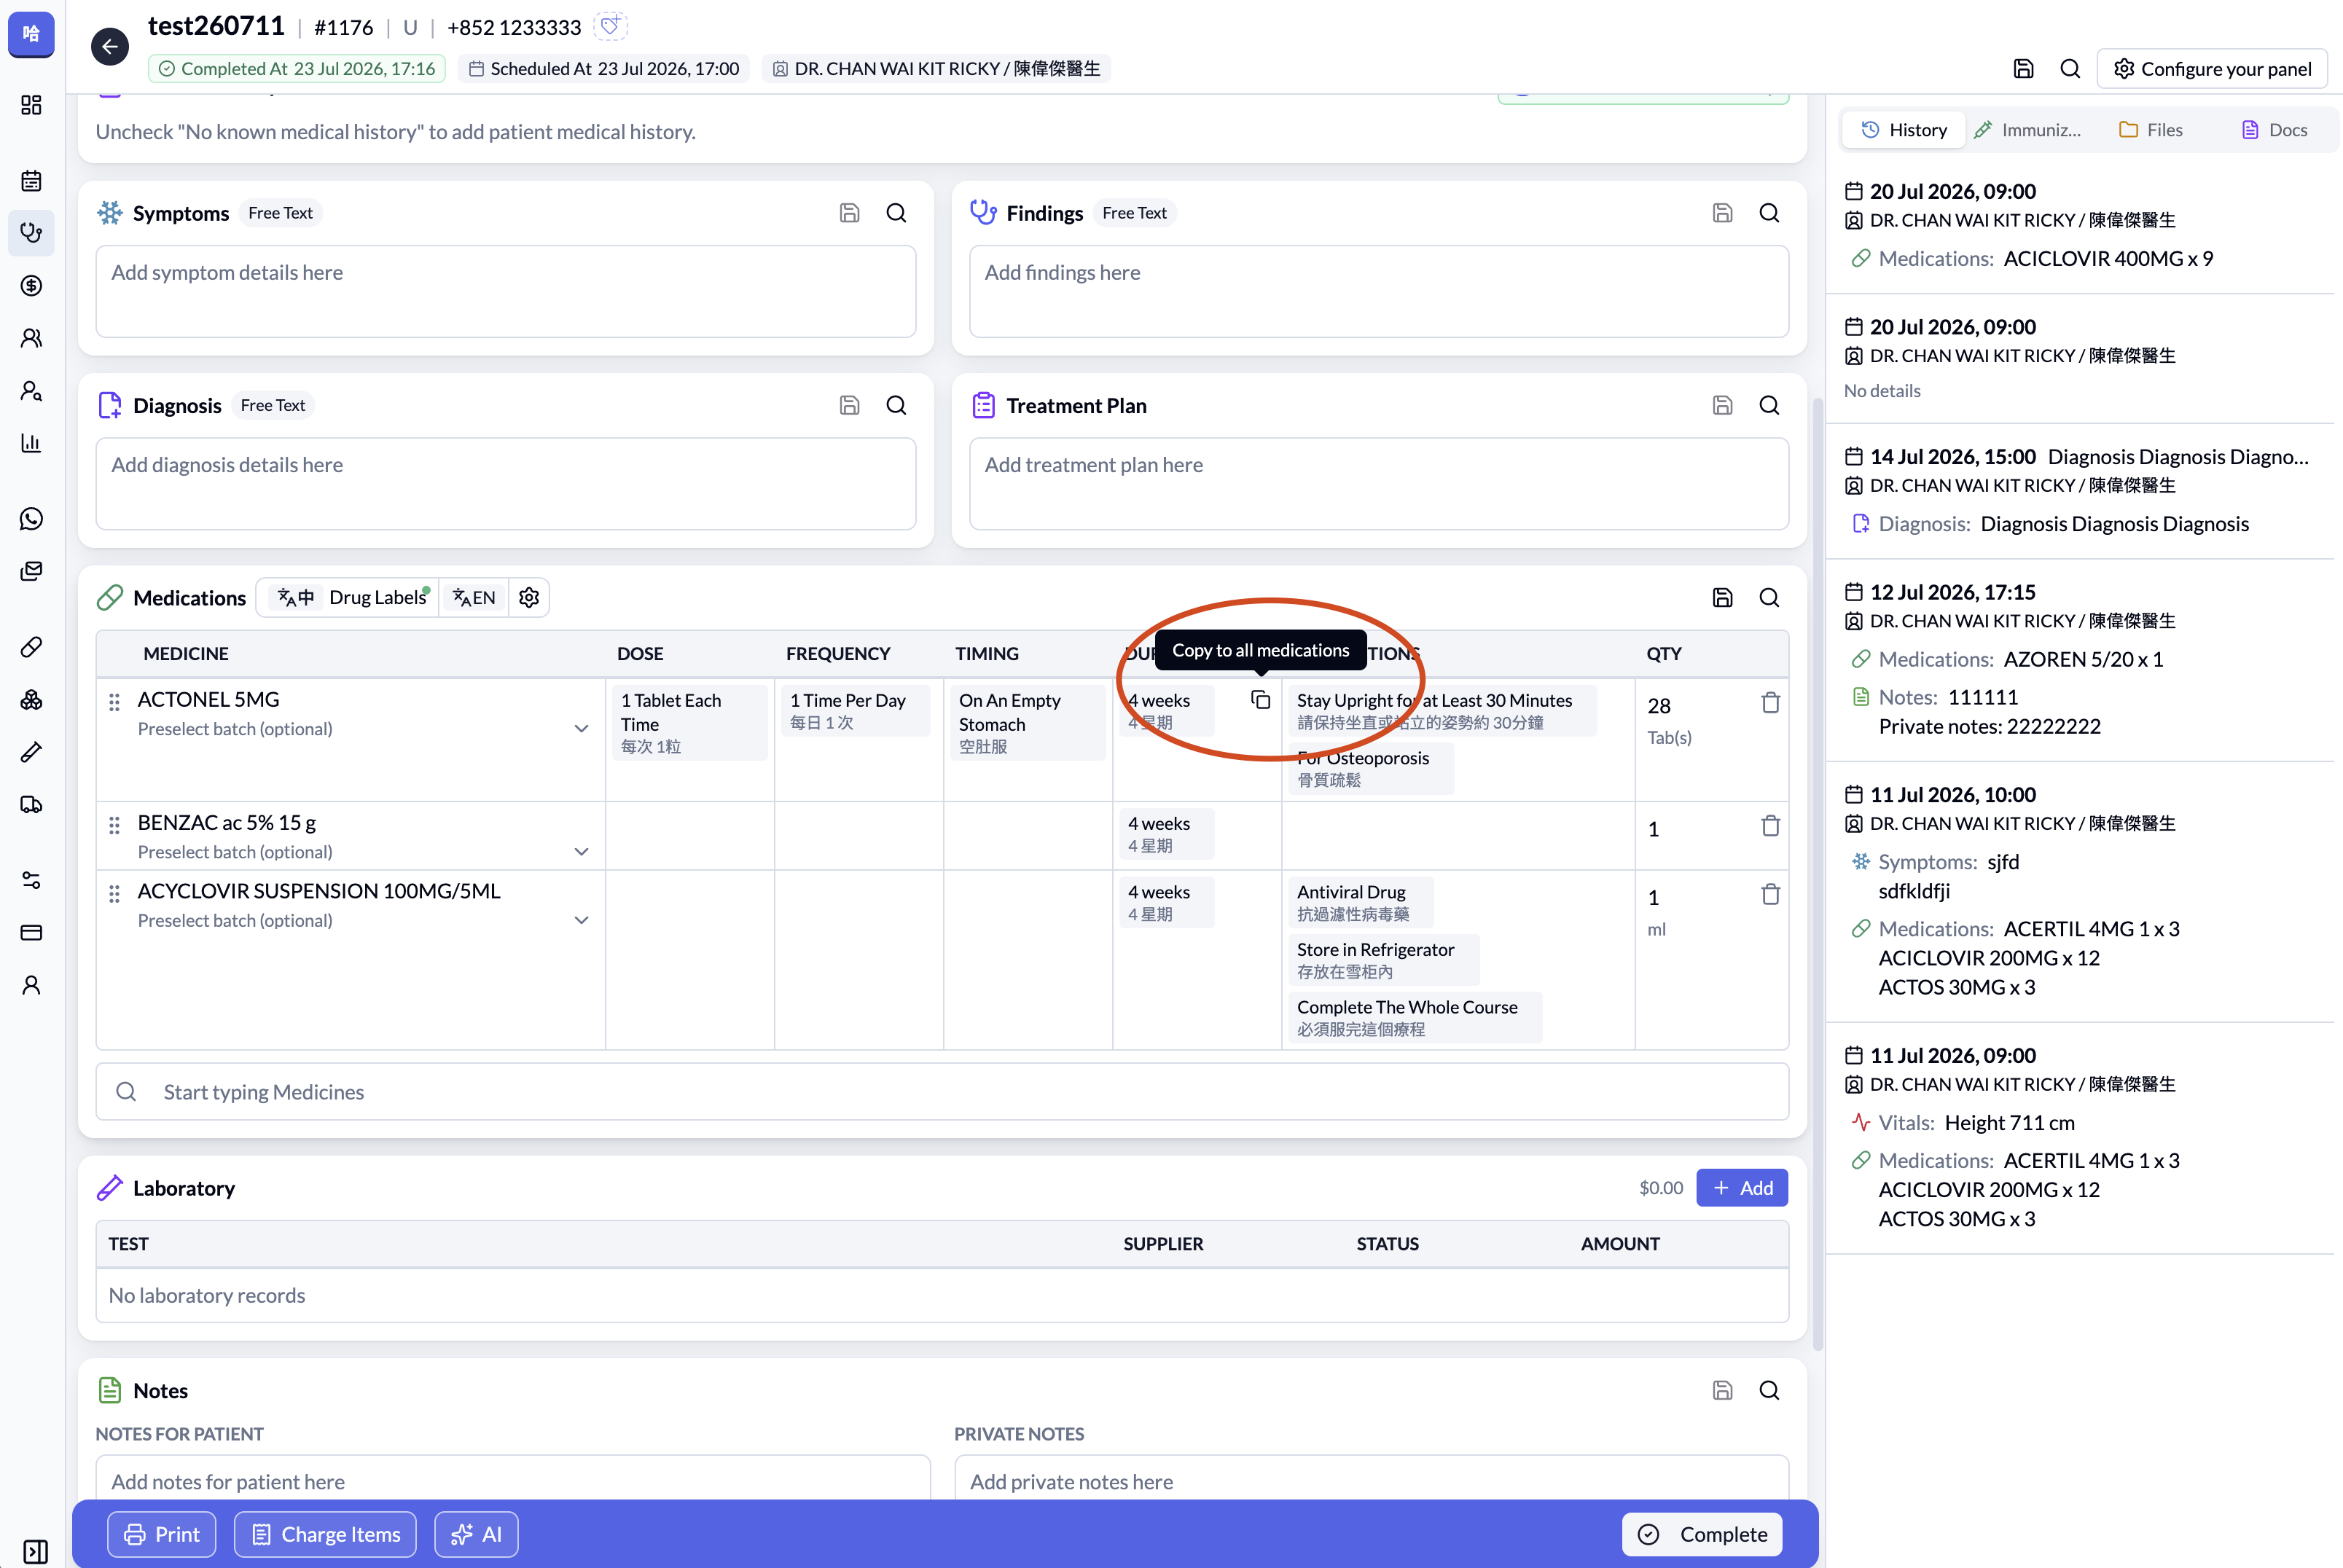Click the private notes field

coord(1372,1479)
